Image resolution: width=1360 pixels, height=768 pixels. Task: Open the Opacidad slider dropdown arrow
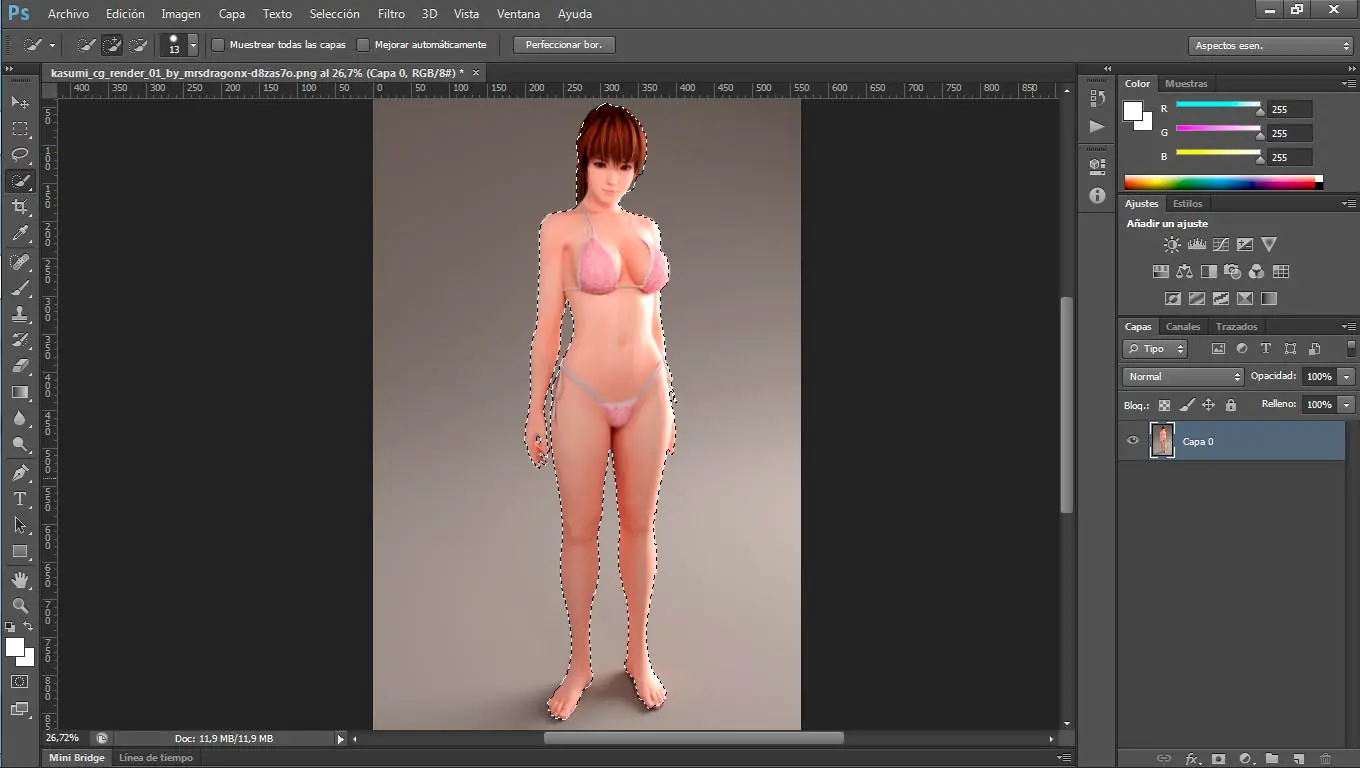click(1348, 377)
